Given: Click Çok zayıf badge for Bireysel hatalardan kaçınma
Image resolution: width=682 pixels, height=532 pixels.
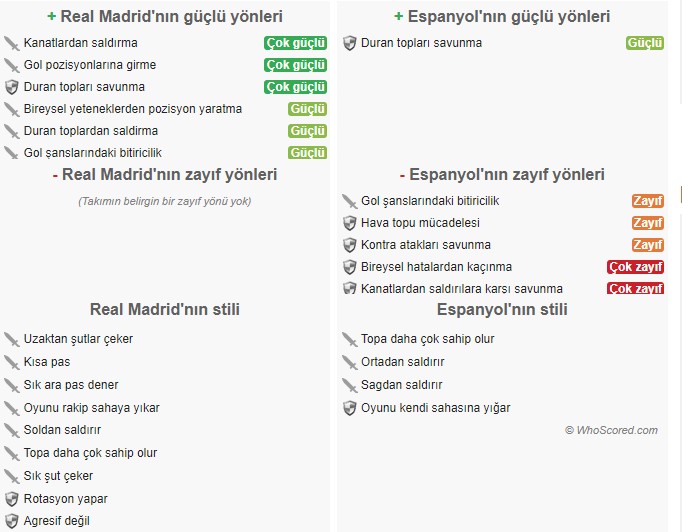Looking at the screenshot, I should tap(635, 267).
